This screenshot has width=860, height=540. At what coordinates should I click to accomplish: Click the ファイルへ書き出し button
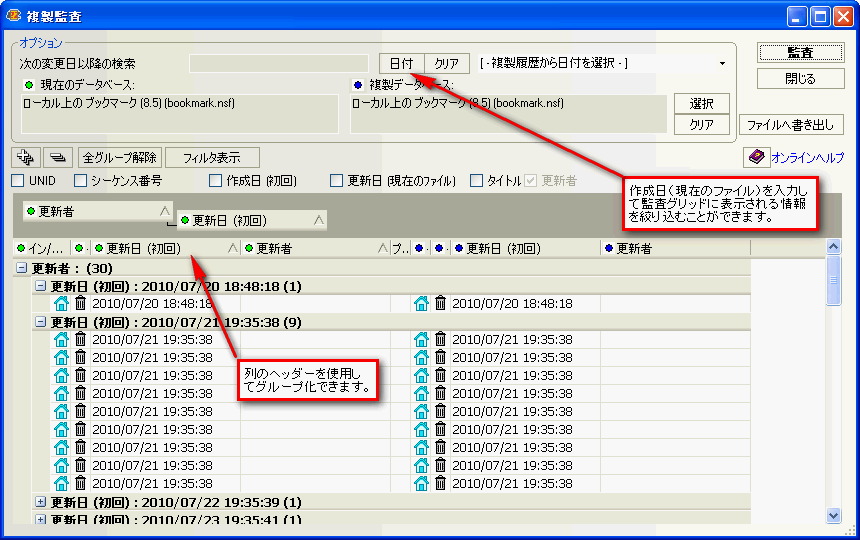coord(791,125)
